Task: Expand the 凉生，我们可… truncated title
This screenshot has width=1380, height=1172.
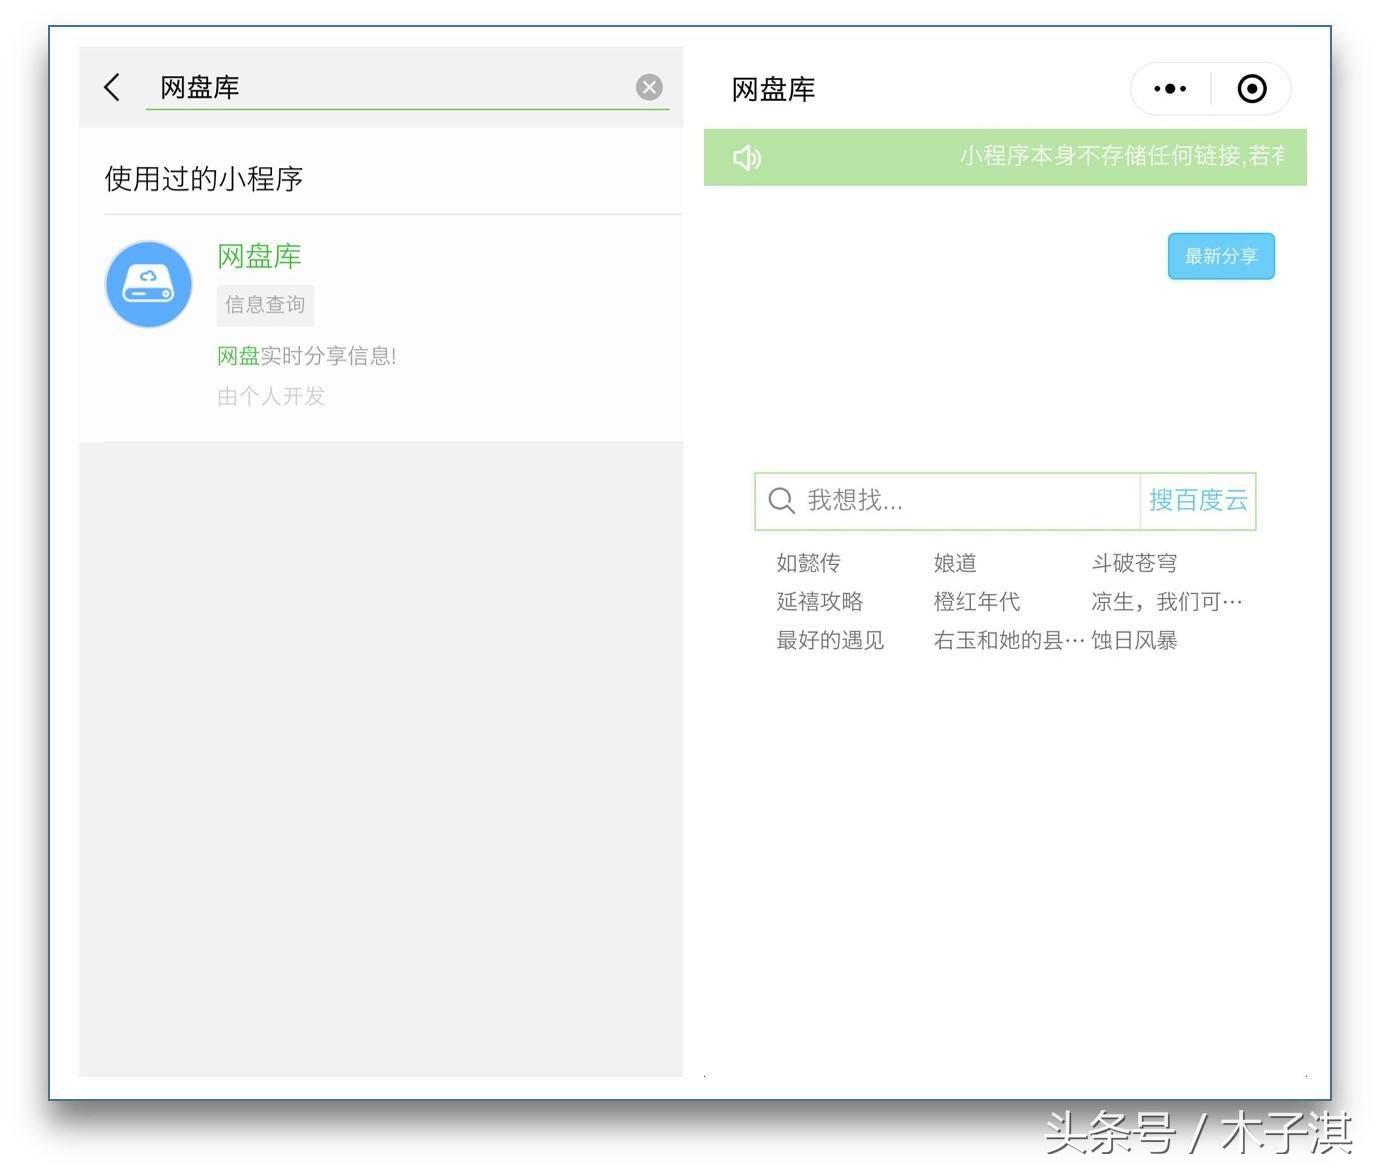Action: 1166,601
